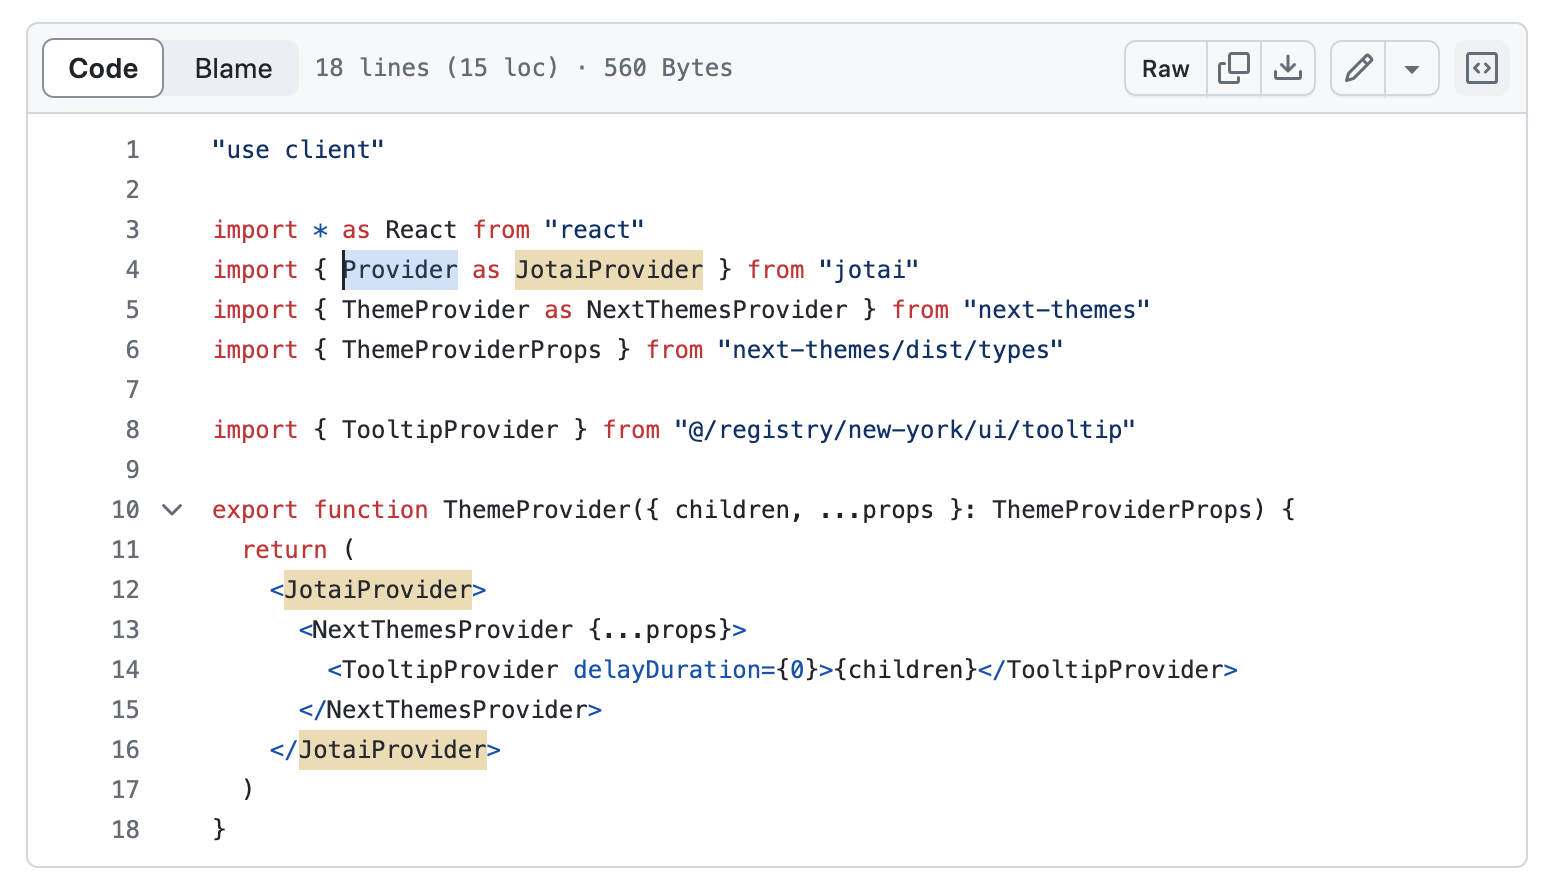Download the raw file icon
The image size is (1550, 884).
(x=1288, y=68)
